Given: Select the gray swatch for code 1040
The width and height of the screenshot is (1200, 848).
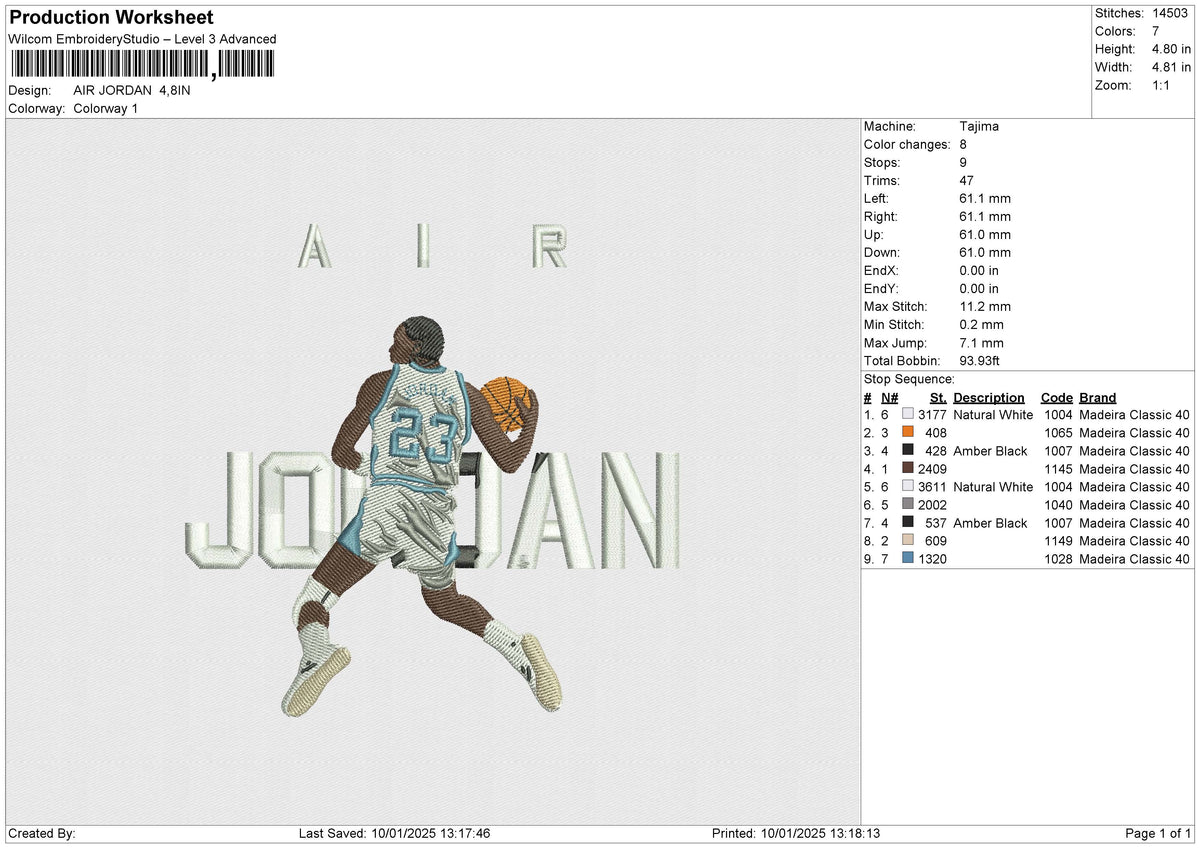Looking at the screenshot, I should 908,505.
